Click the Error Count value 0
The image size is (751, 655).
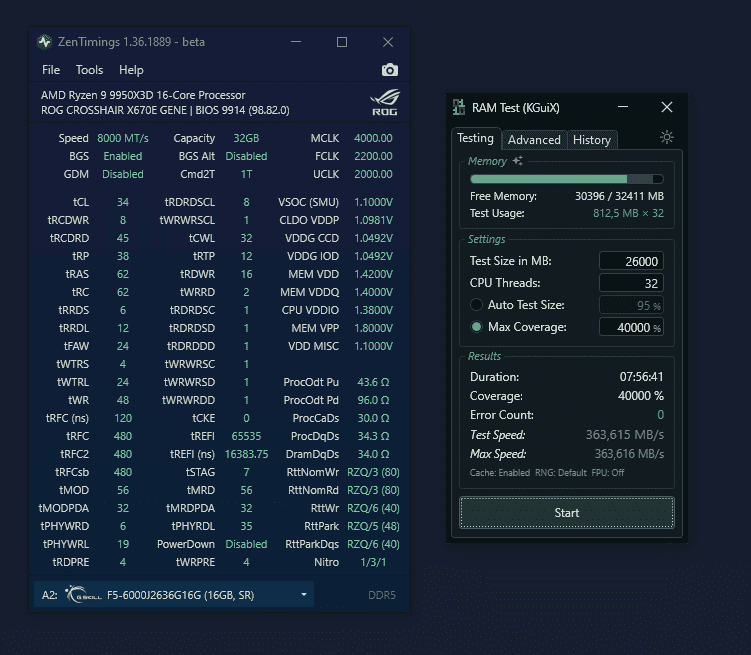pos(660,415)
